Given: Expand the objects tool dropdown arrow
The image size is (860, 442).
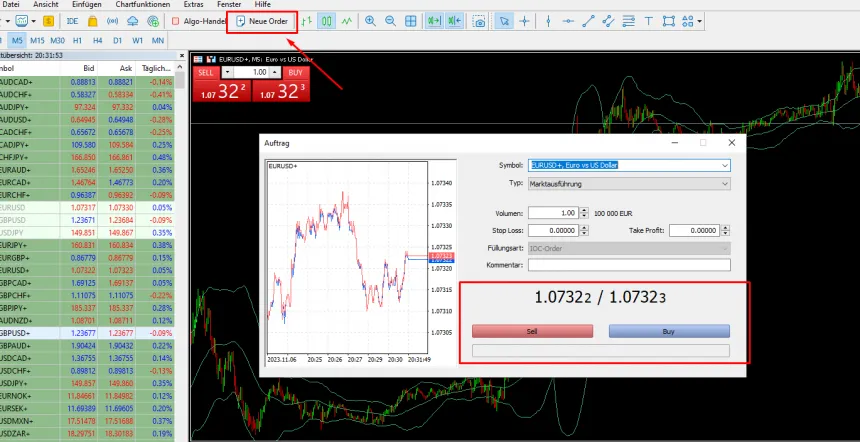Looking at the screenshot, I should [699, 21].
